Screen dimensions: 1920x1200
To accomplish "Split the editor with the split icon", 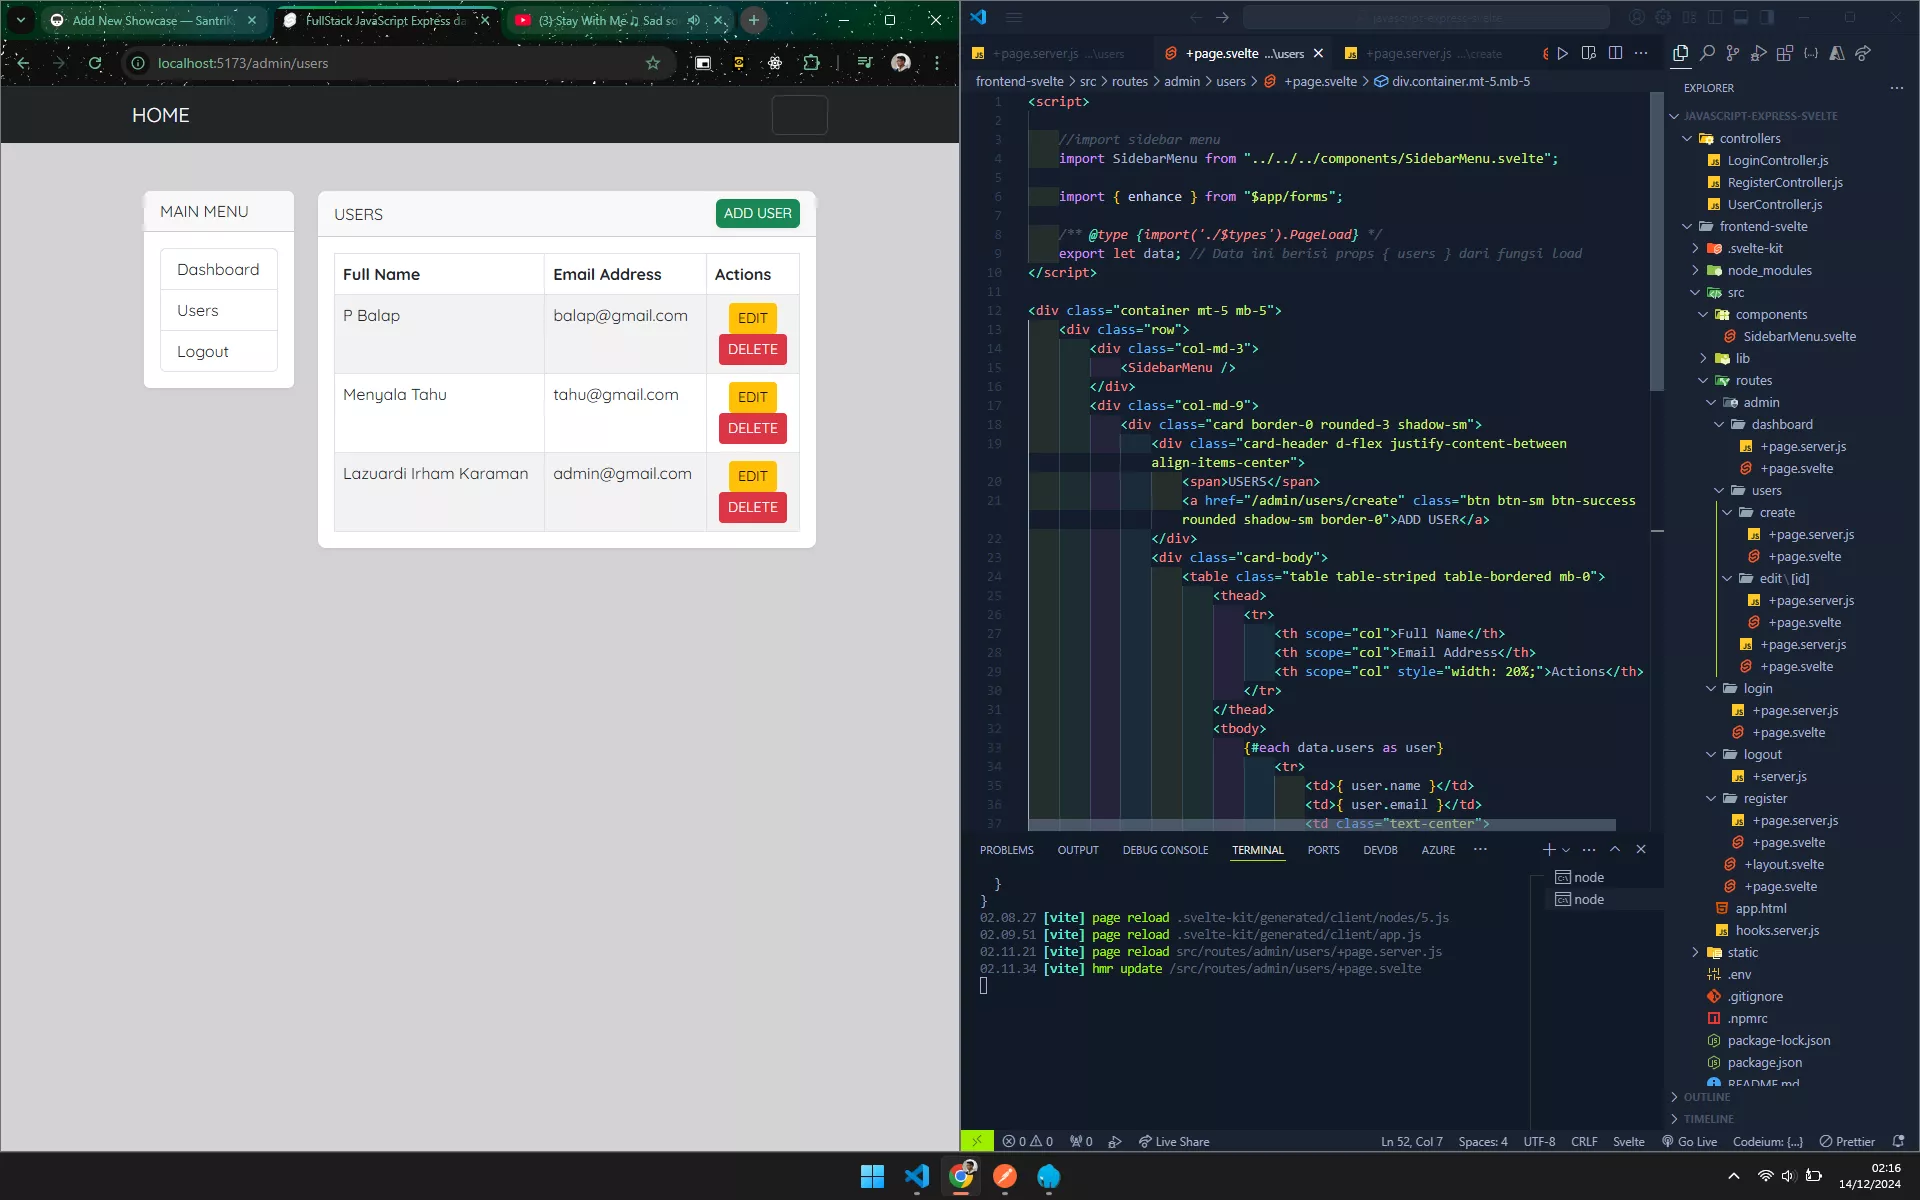I will [x=1615, y=53].
